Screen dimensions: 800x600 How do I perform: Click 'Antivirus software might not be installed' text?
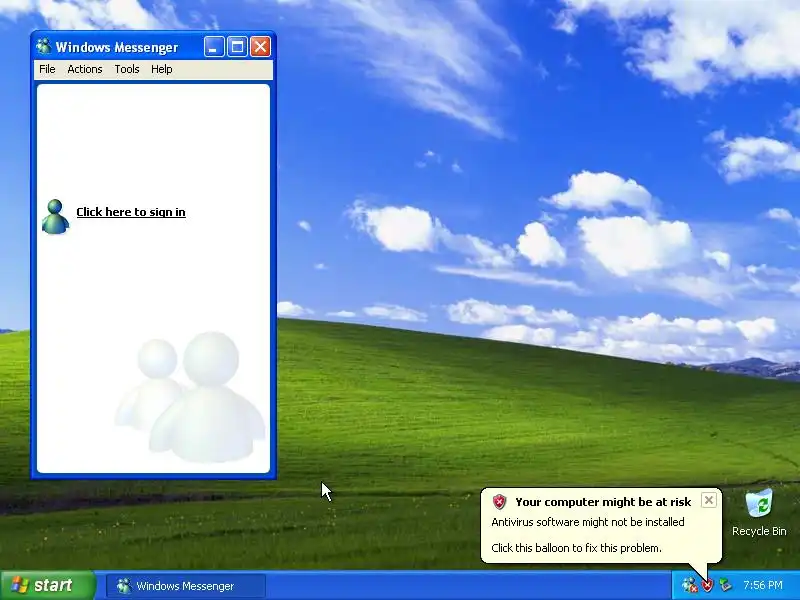point(588,522)
